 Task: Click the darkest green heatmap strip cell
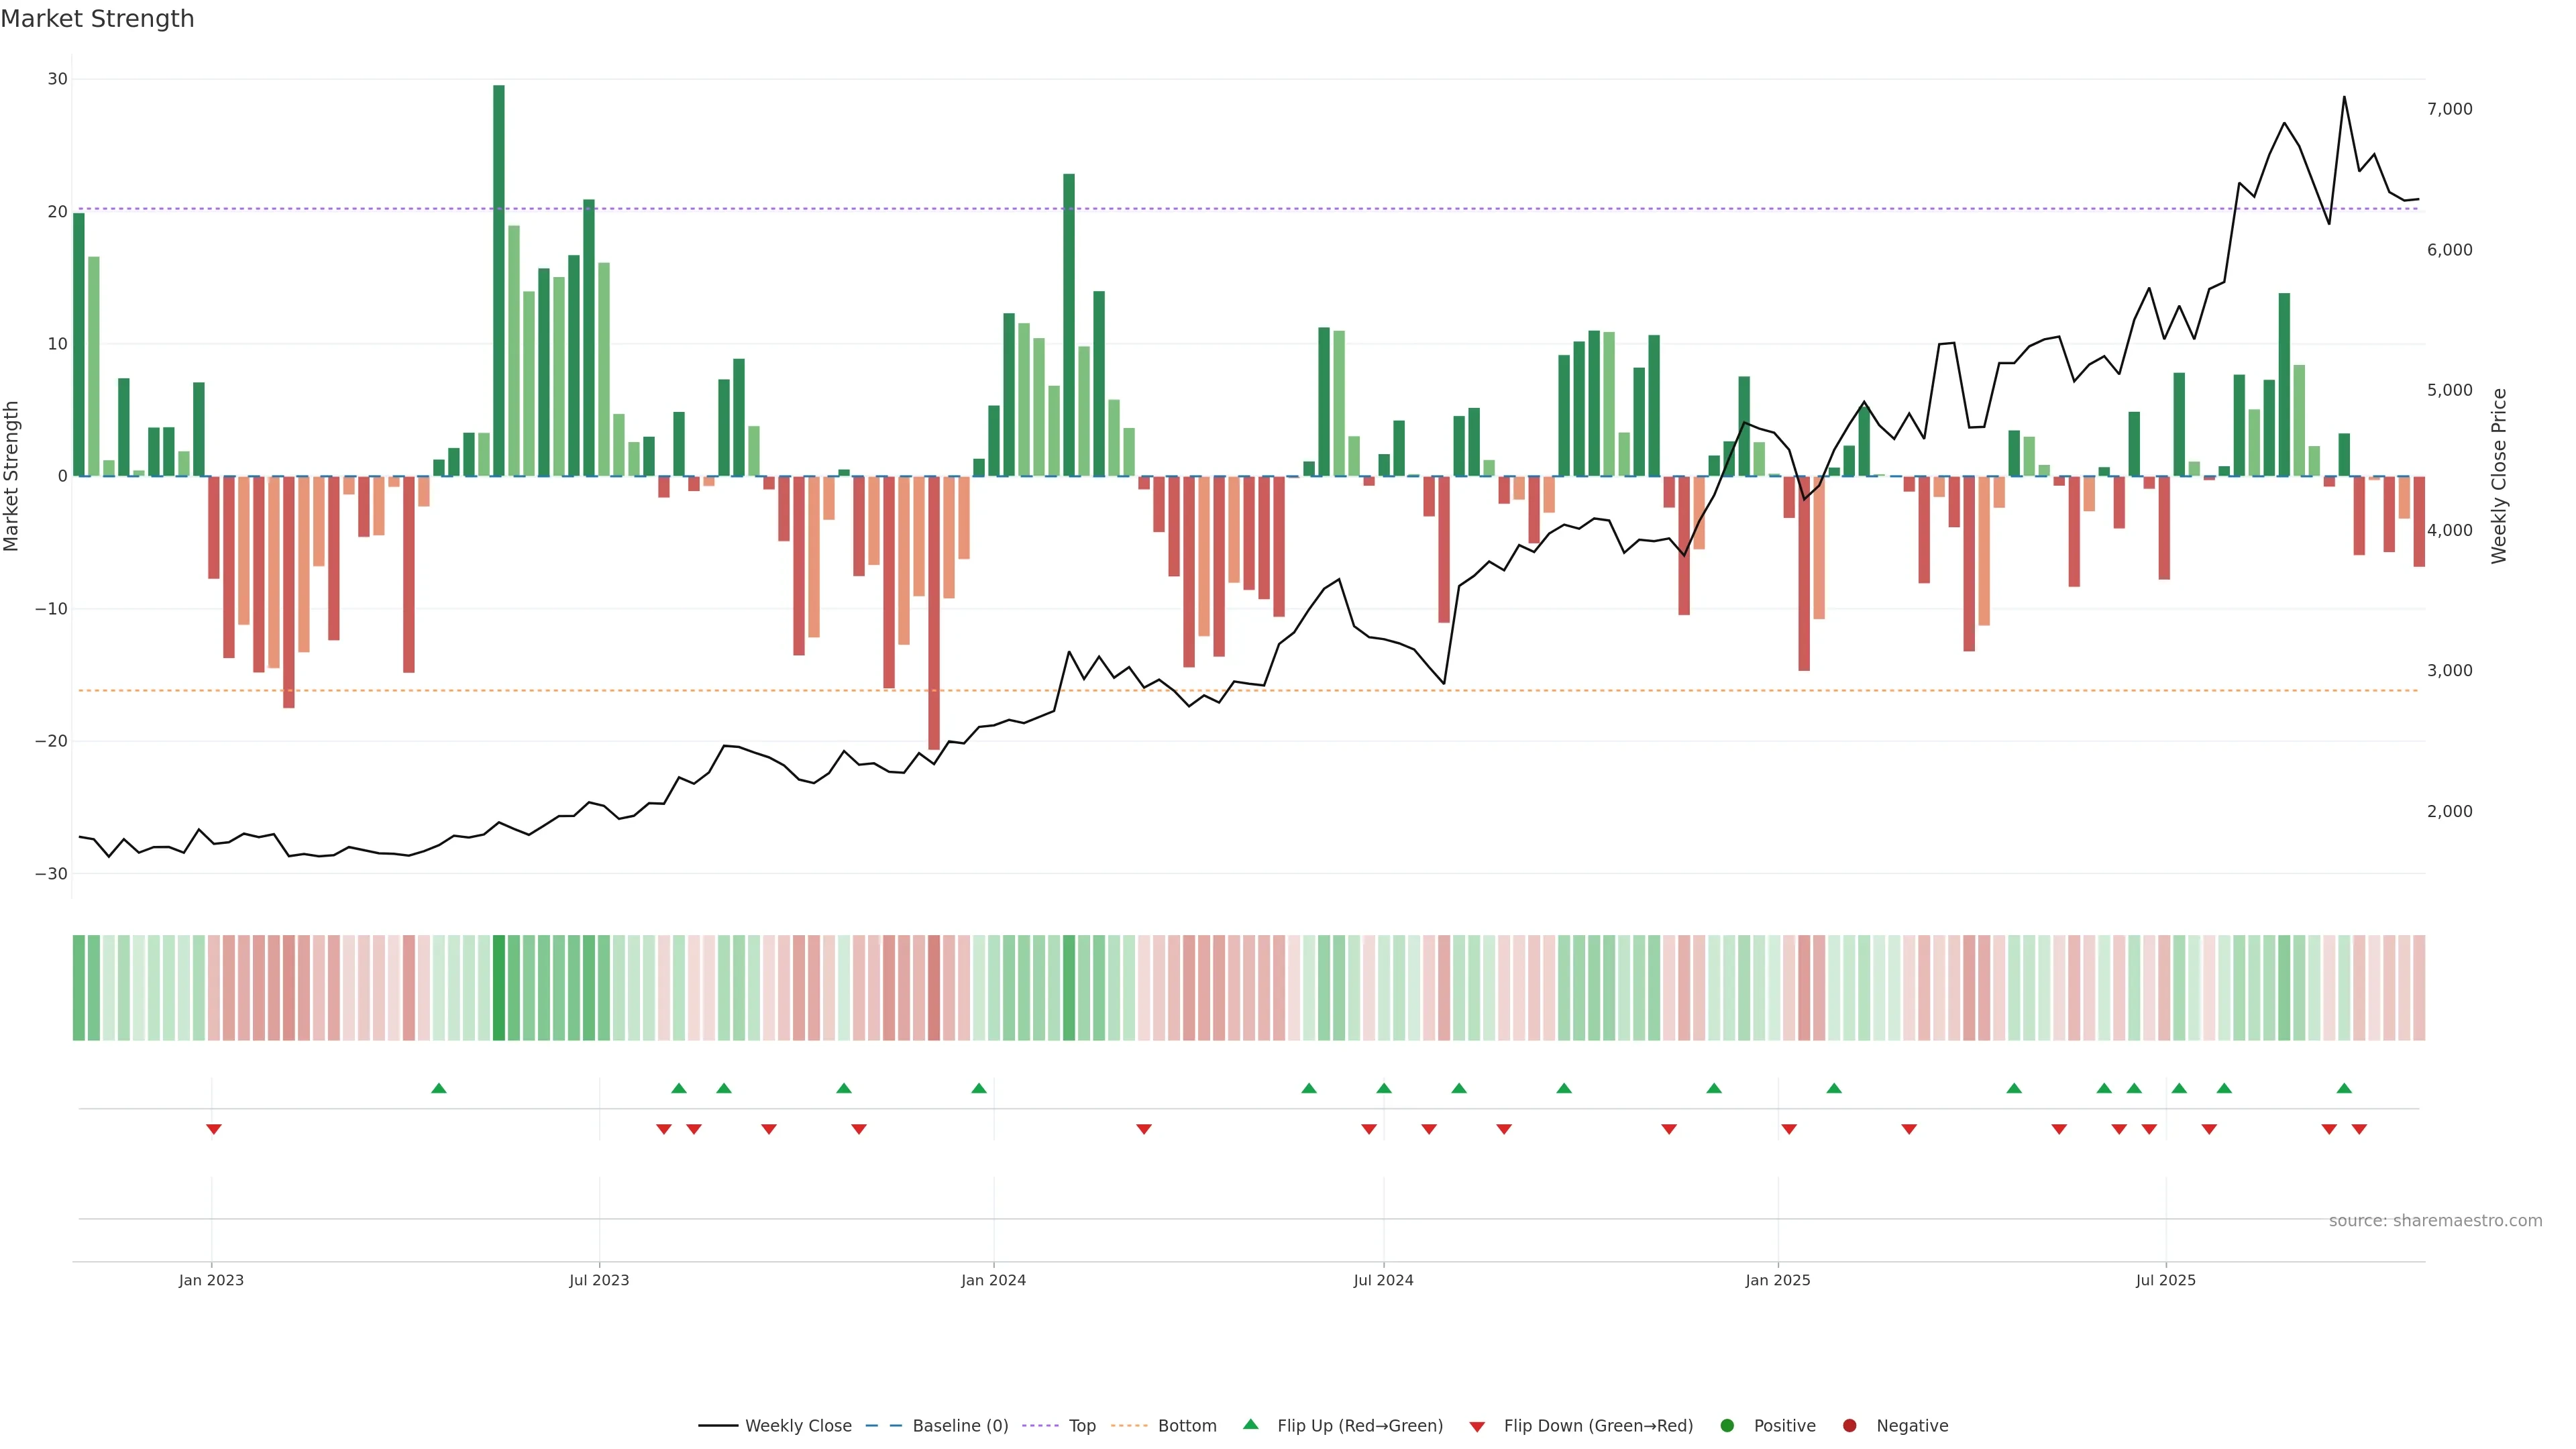tap(498, 987)
